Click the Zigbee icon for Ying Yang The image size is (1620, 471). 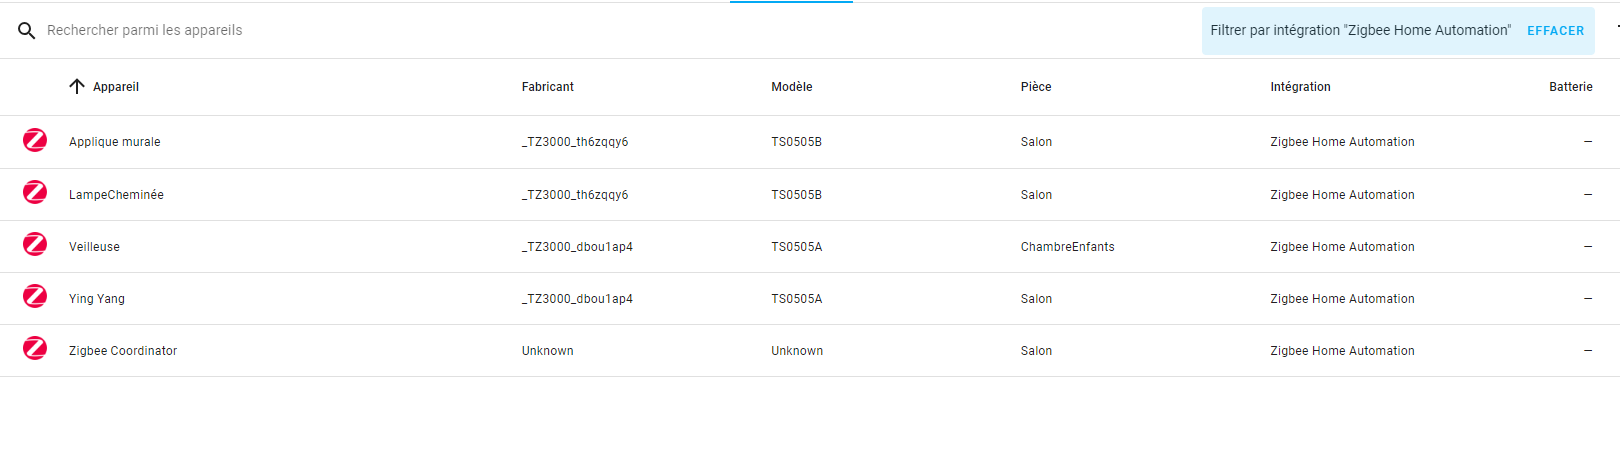click(x=35, y=296)
